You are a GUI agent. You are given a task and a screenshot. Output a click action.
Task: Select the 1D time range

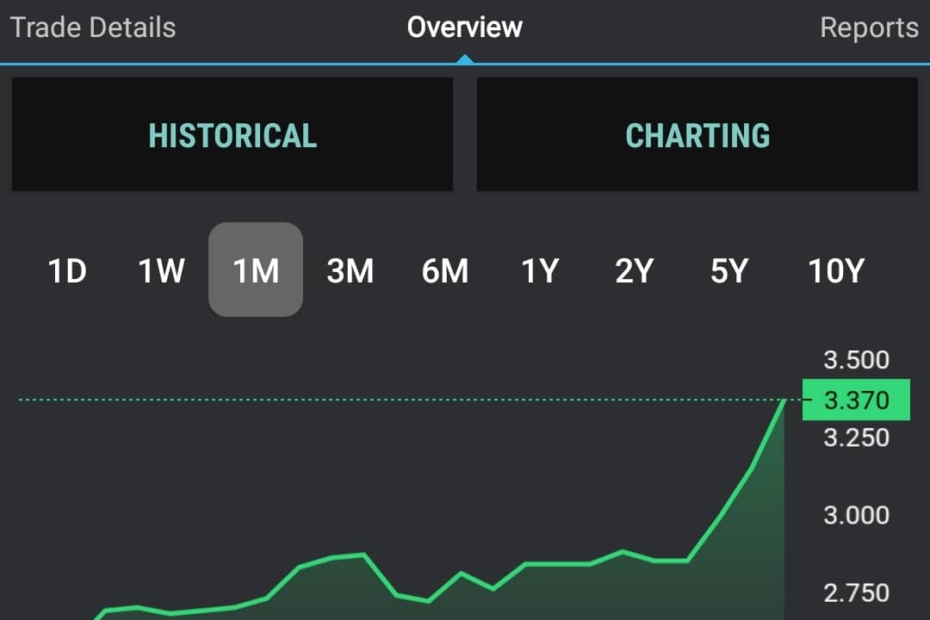(67, 271)
